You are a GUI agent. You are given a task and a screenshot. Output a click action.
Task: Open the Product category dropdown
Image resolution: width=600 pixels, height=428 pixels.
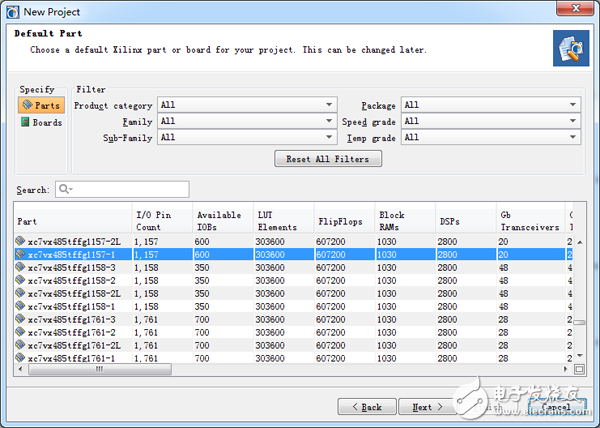click(246, 105)
